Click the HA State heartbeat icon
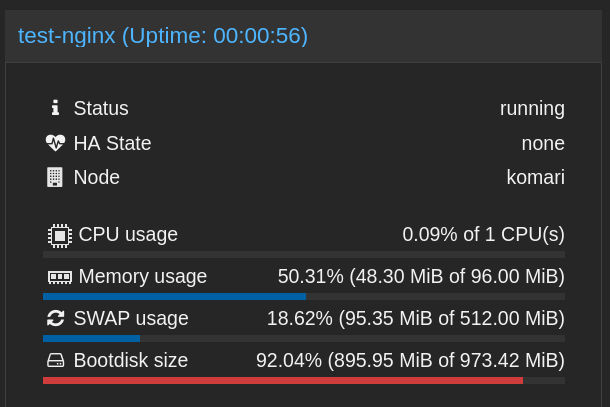Viewport: 610px width, 407px height. point(55,143)
